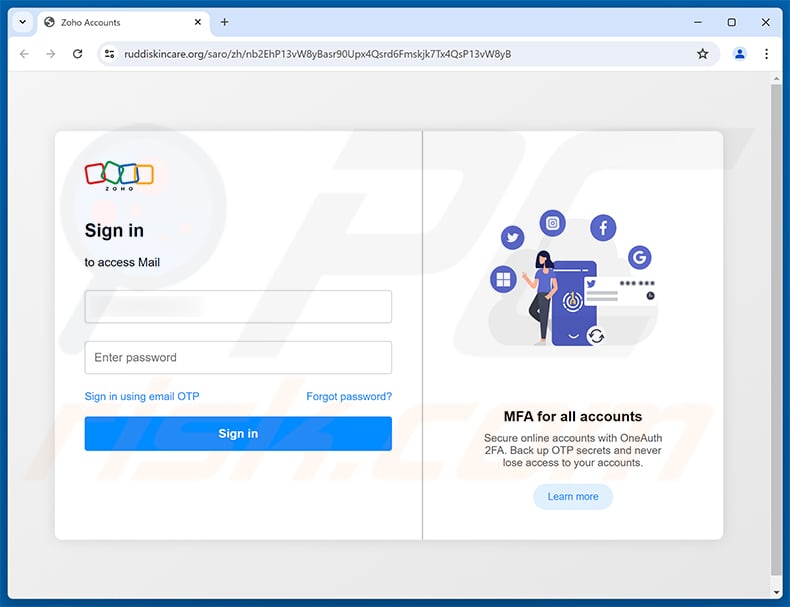Click the 'MFA for all accounts' heading
Viewport: 790px width, 607px height.
(573, 417)
